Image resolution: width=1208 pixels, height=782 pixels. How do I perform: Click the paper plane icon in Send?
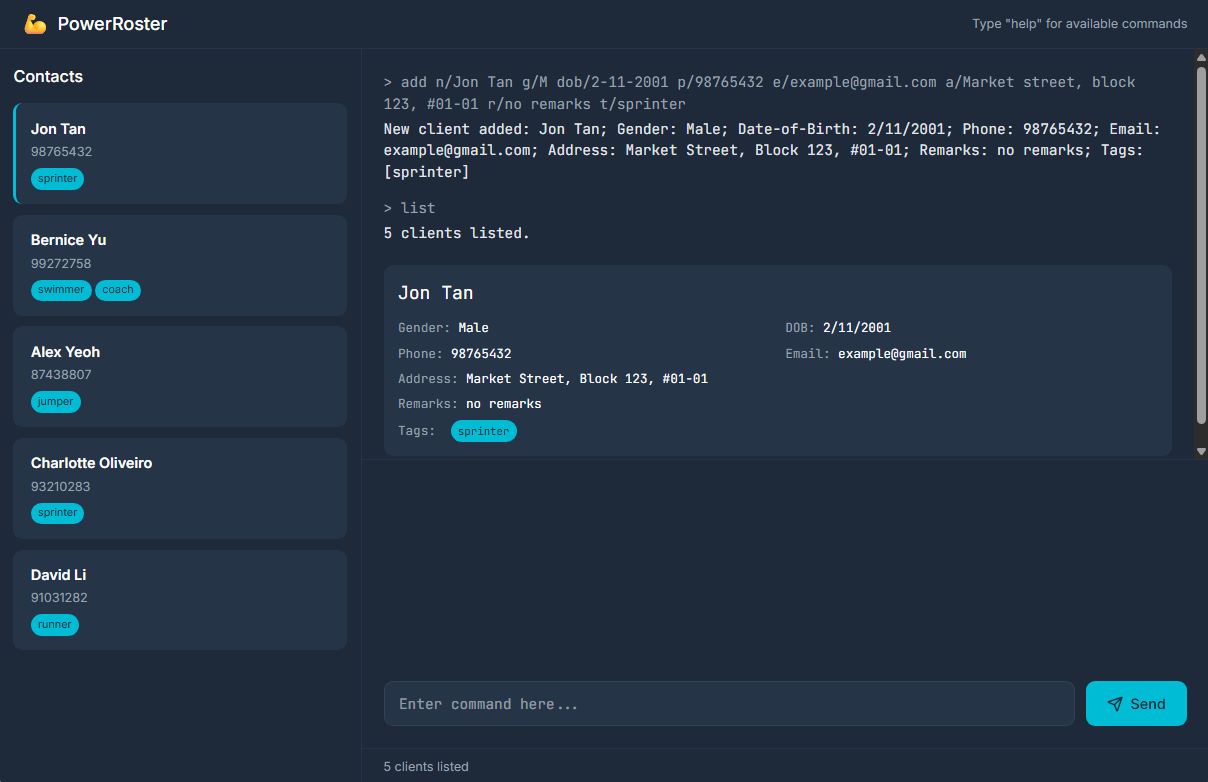[x=1115, y=704]
